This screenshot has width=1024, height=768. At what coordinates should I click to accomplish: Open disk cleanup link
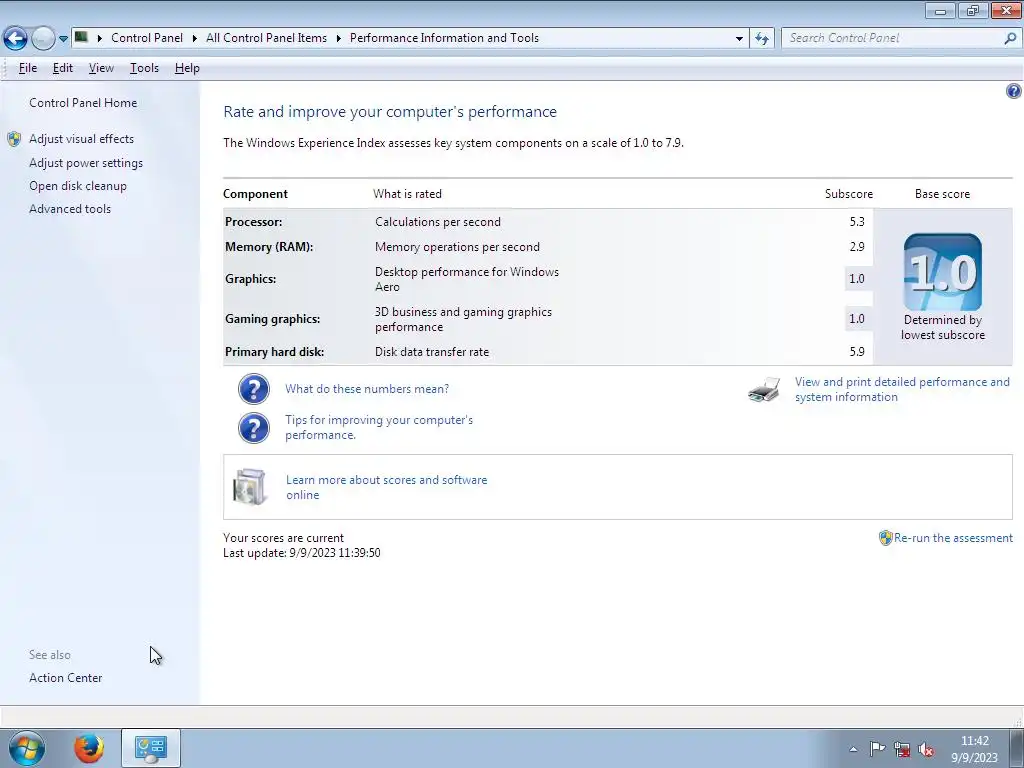[x=78, y=185]
